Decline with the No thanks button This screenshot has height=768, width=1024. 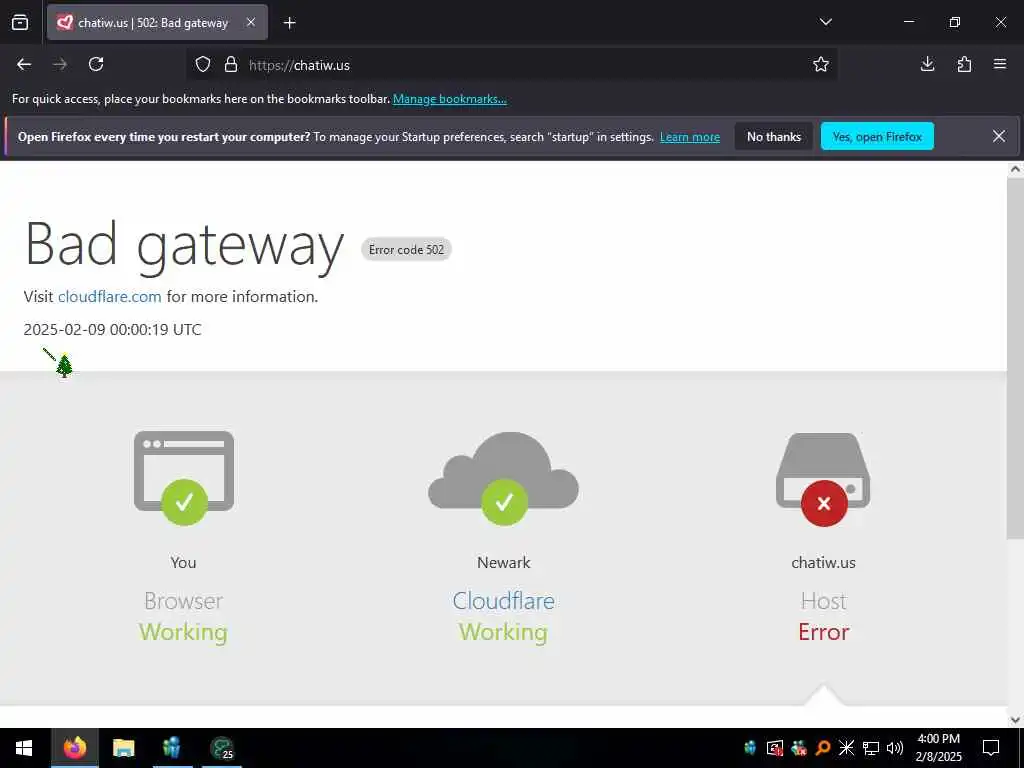774,136
